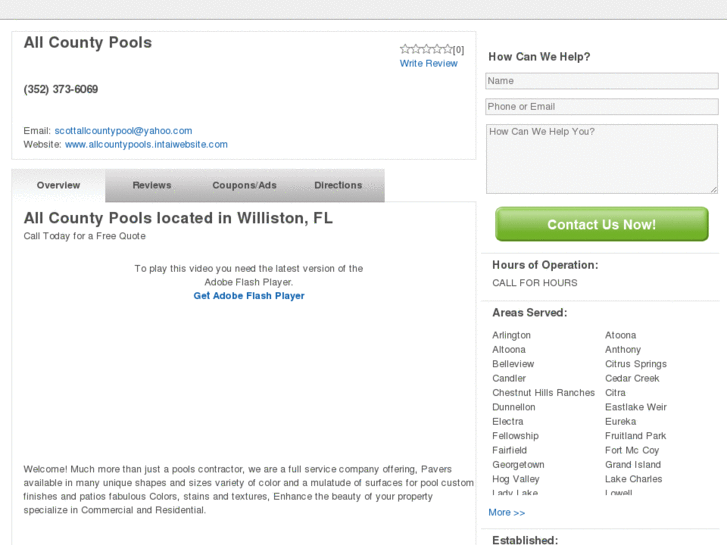Visit the allcountypools website link
The image size is (727, 545).
pyautogui.click(x=146, y=145)
